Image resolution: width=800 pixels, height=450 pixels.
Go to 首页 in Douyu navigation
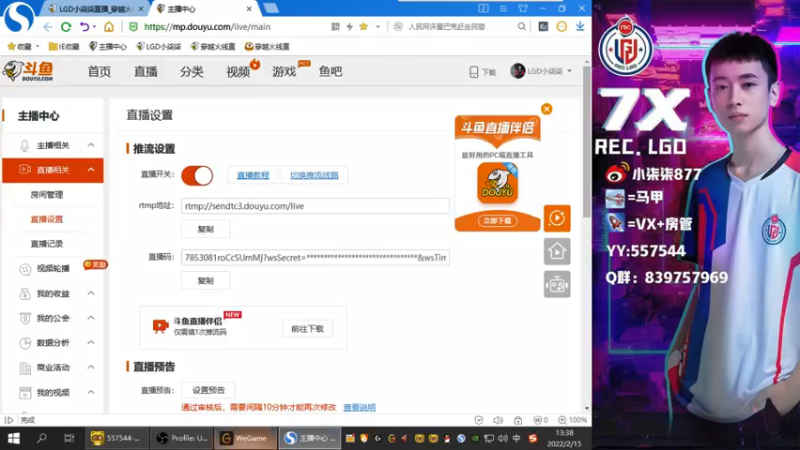[x=99, y=71]
